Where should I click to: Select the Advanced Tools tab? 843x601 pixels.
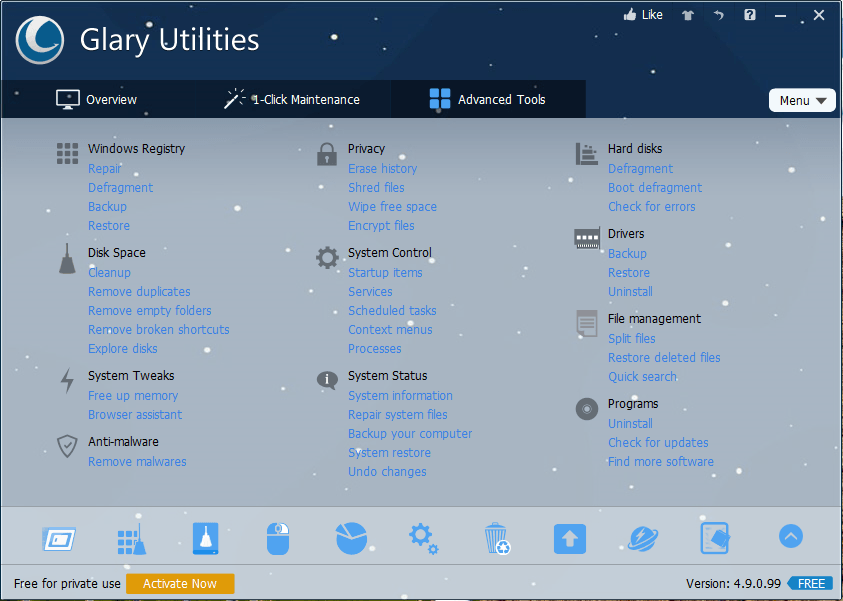pyautogui.click(x=488, y=99)
